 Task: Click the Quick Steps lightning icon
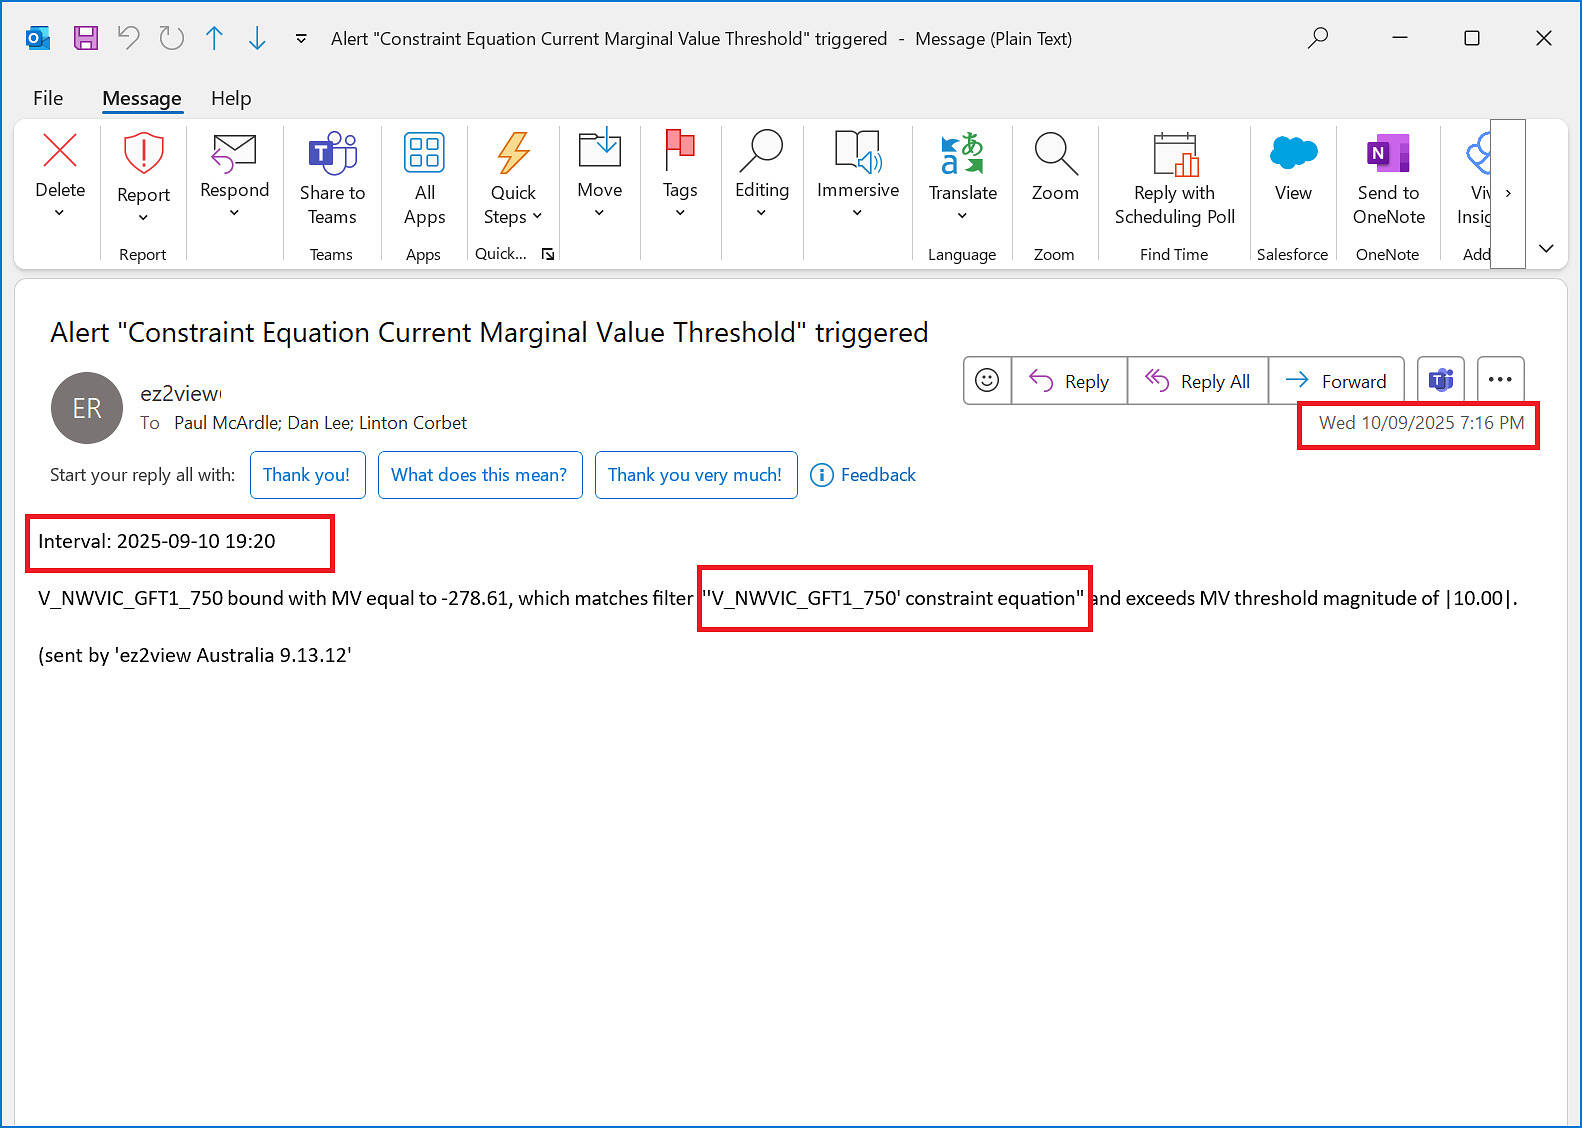tap(513, 153)
